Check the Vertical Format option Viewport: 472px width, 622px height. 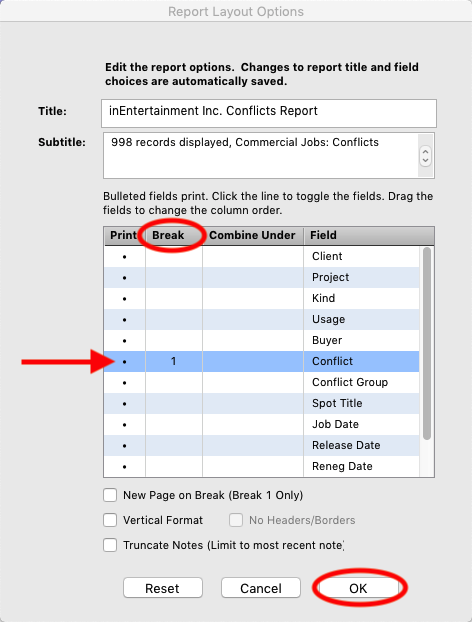(110, 520)
